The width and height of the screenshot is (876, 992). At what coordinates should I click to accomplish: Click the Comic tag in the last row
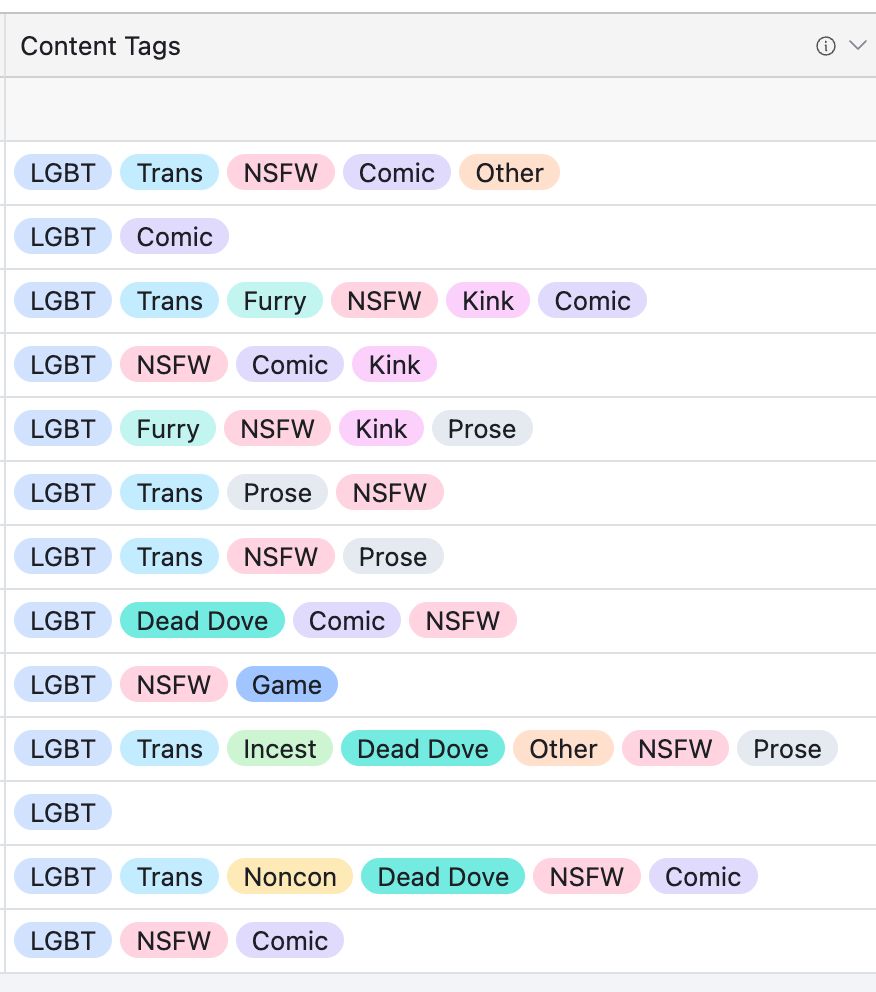290,941
